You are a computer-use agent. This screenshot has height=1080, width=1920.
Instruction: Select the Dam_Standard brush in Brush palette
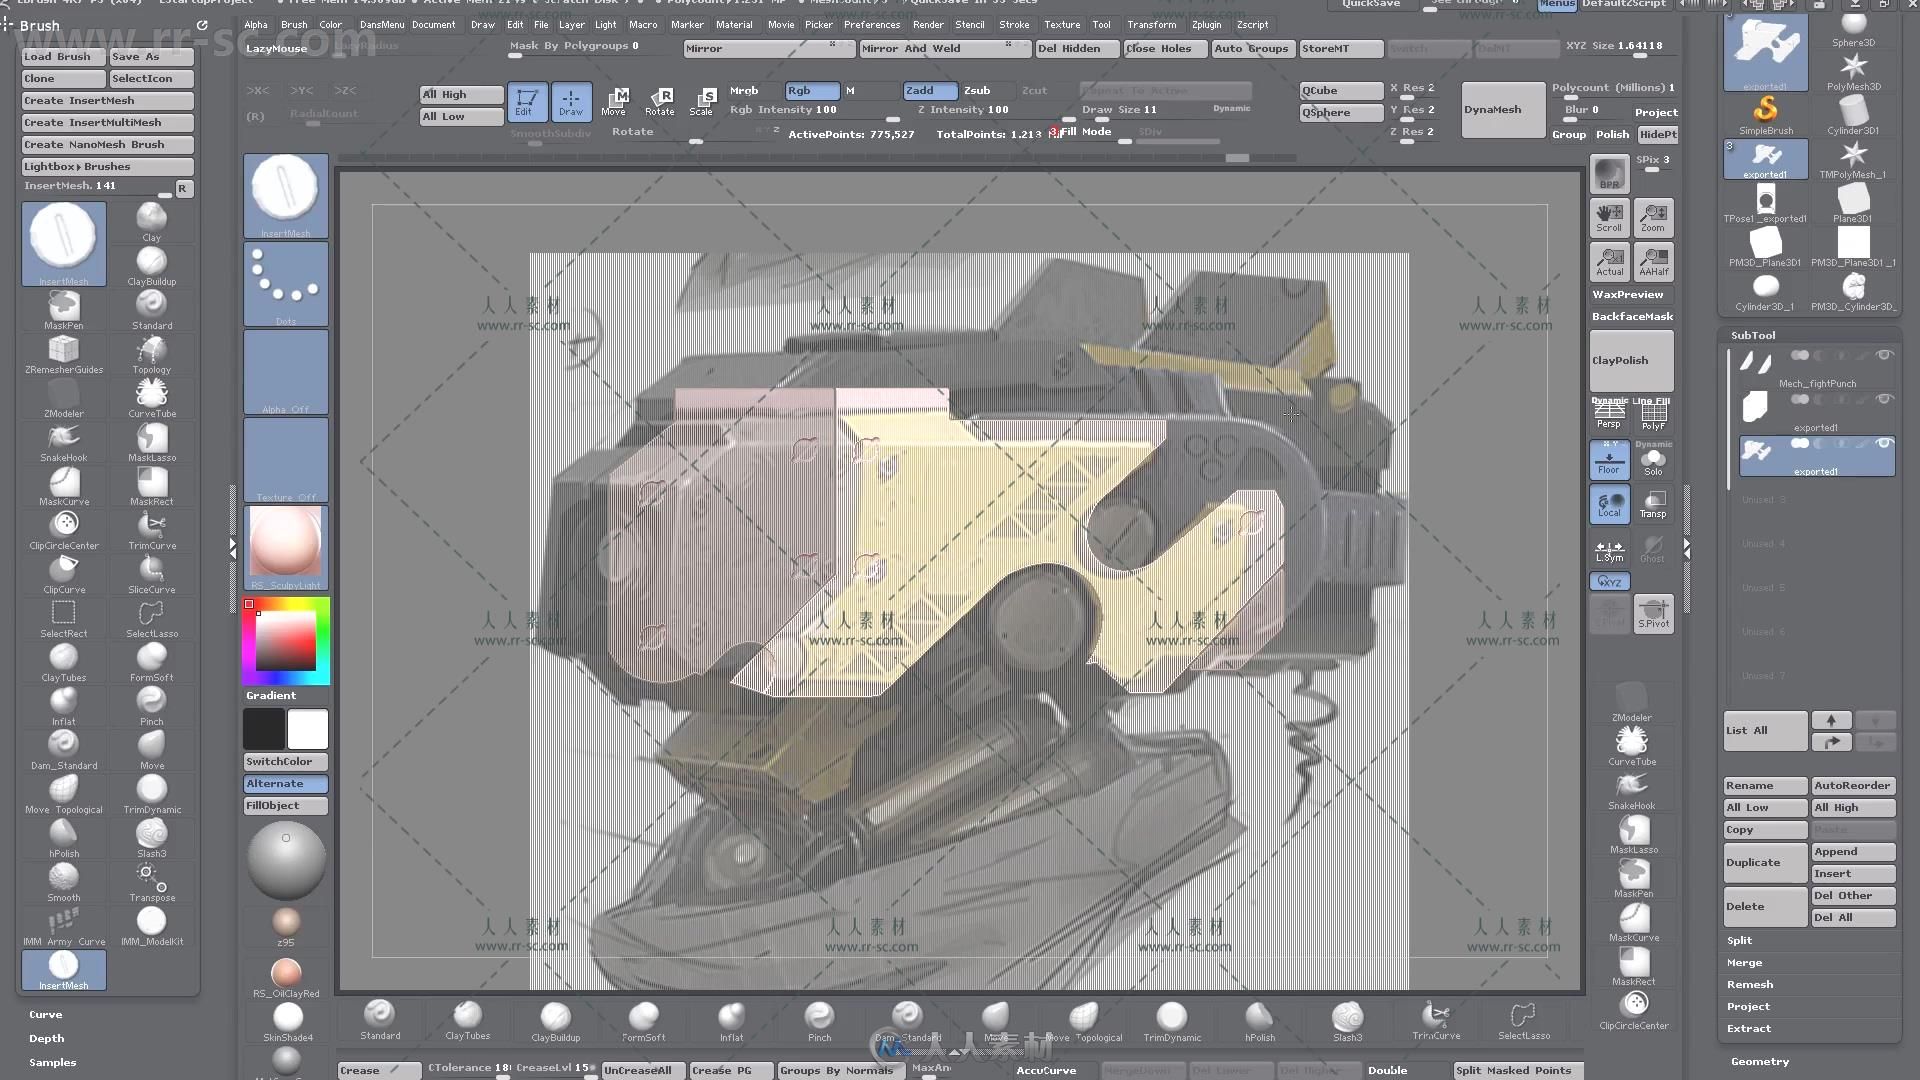pyautogui.click(x=64, y=750)
